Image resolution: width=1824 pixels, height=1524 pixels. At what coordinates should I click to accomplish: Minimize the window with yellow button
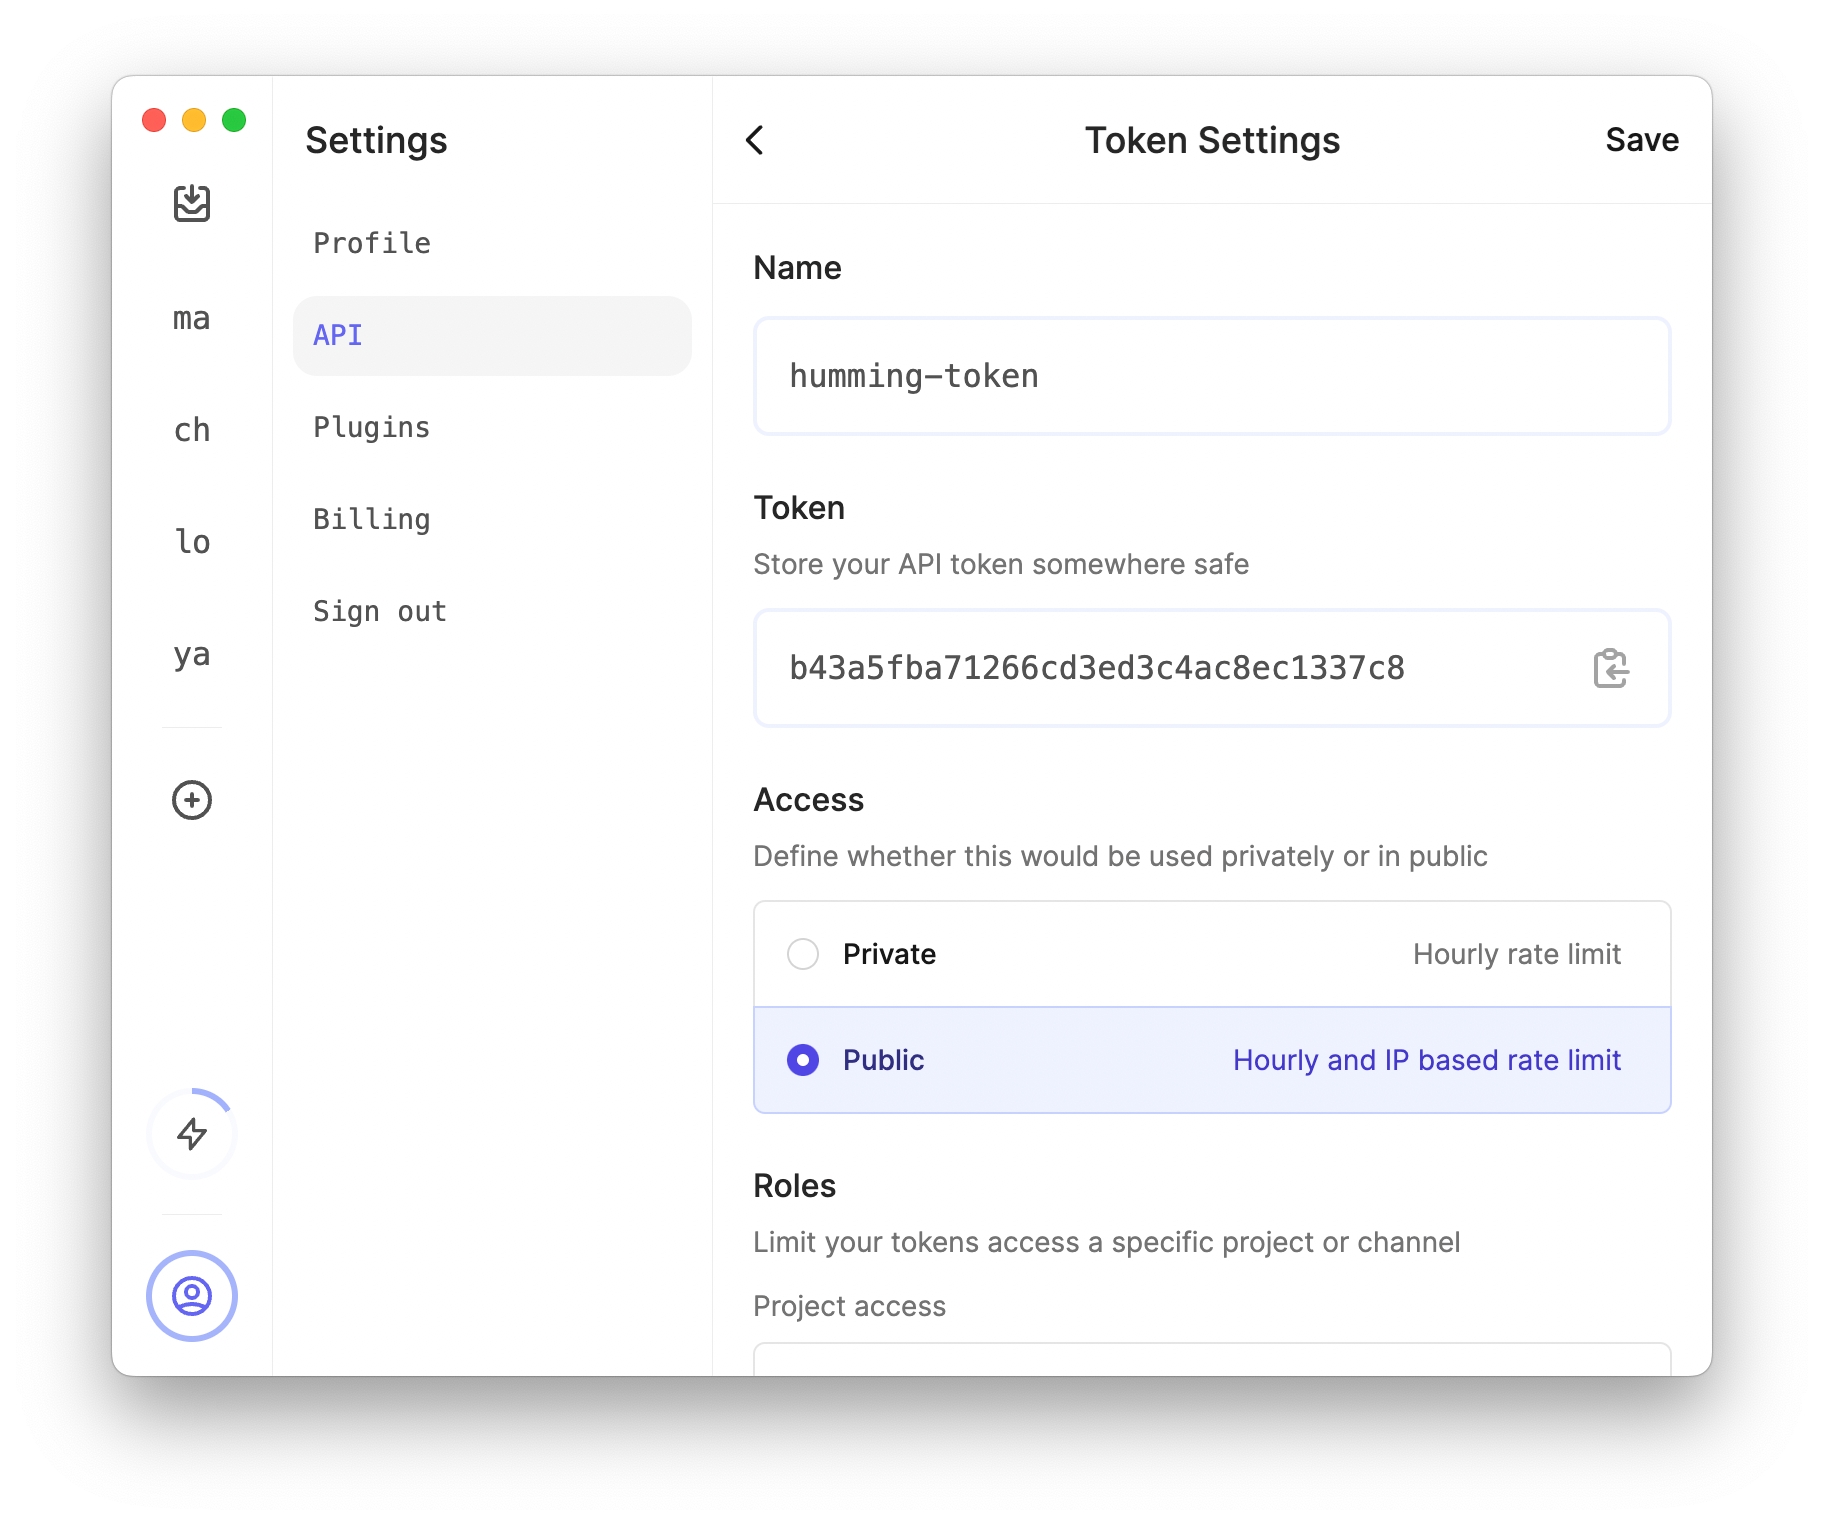194,120
